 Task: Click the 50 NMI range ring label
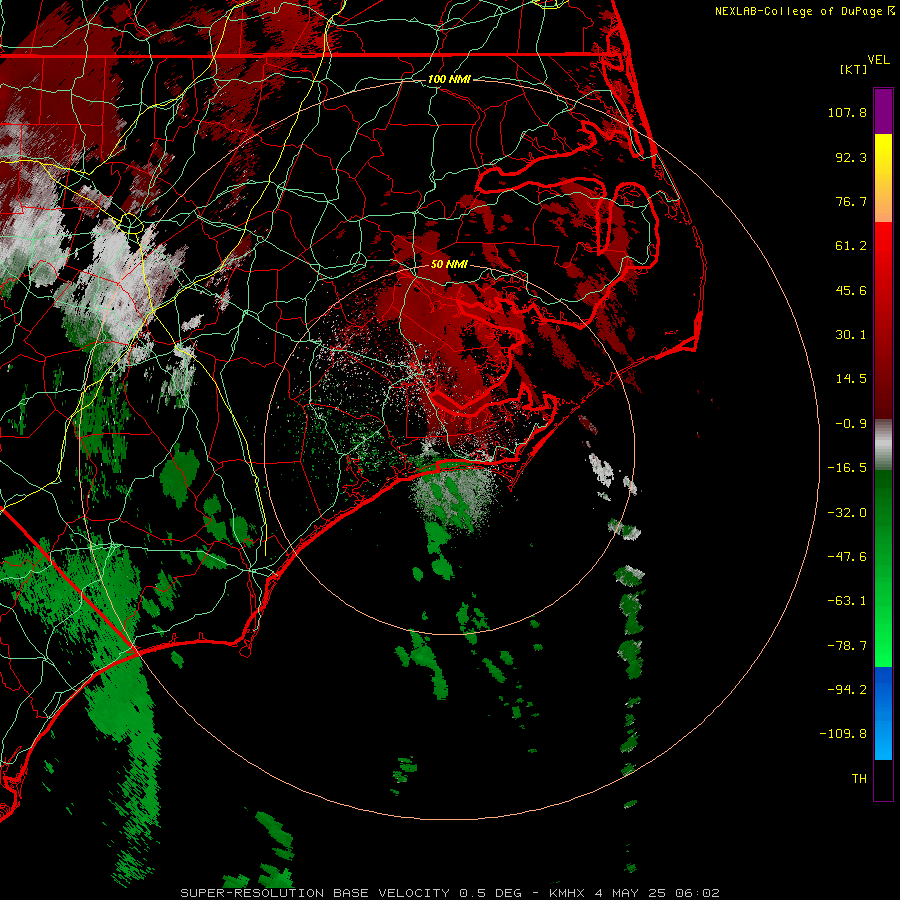[449, 265]
